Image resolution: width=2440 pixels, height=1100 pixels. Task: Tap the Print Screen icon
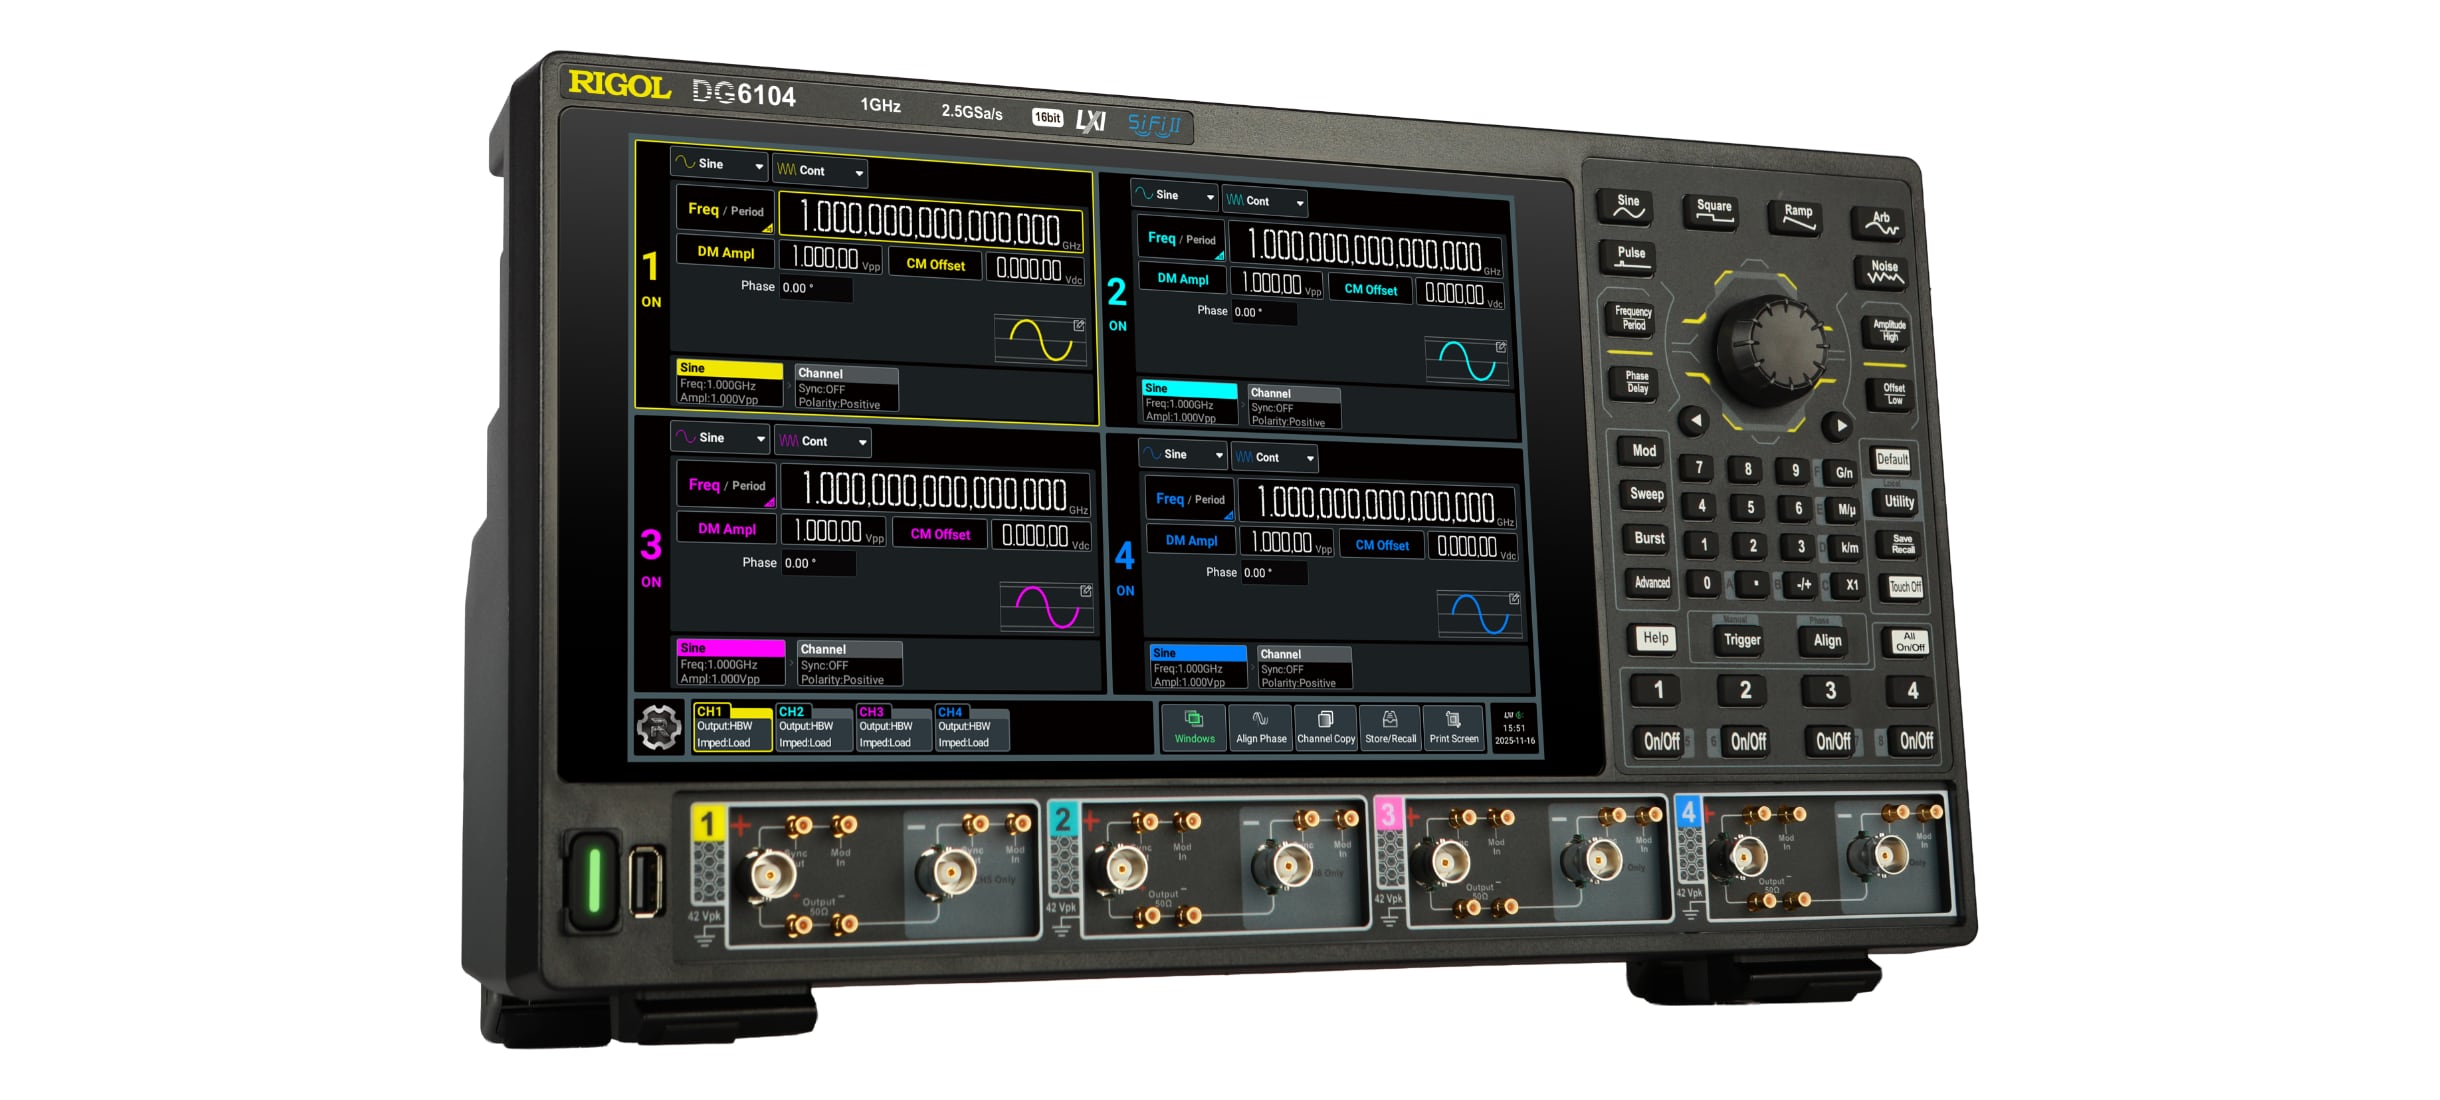click(1453, 727)
